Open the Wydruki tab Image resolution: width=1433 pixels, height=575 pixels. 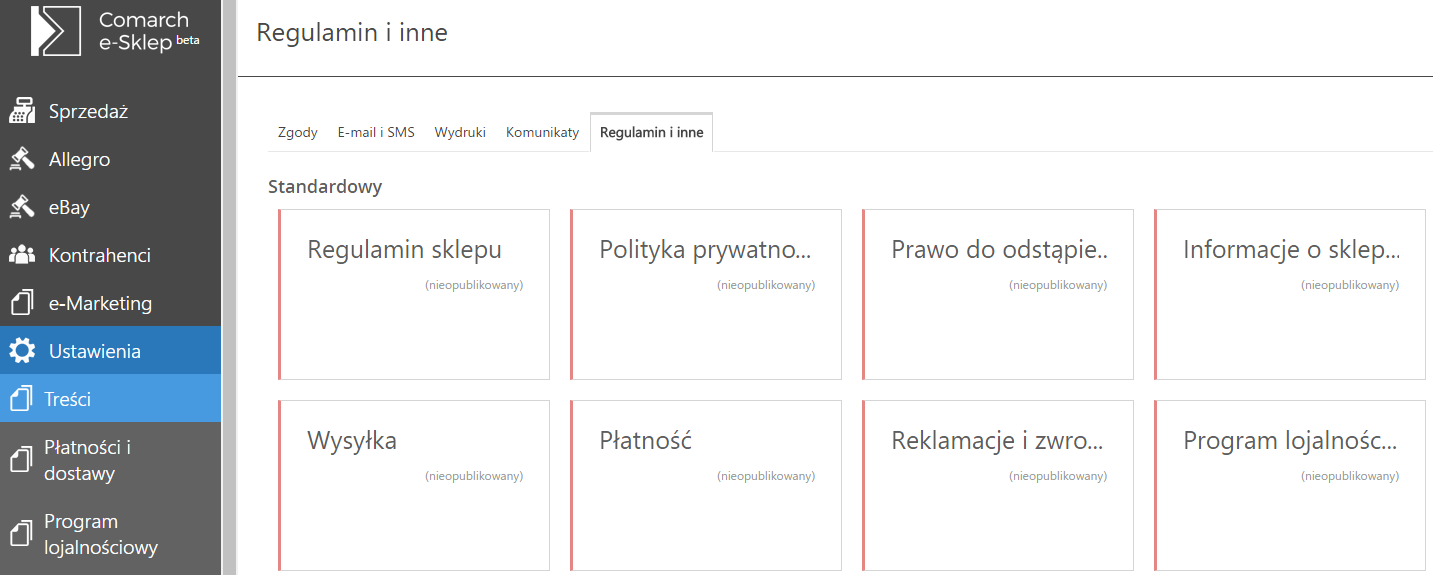point(460,132)
